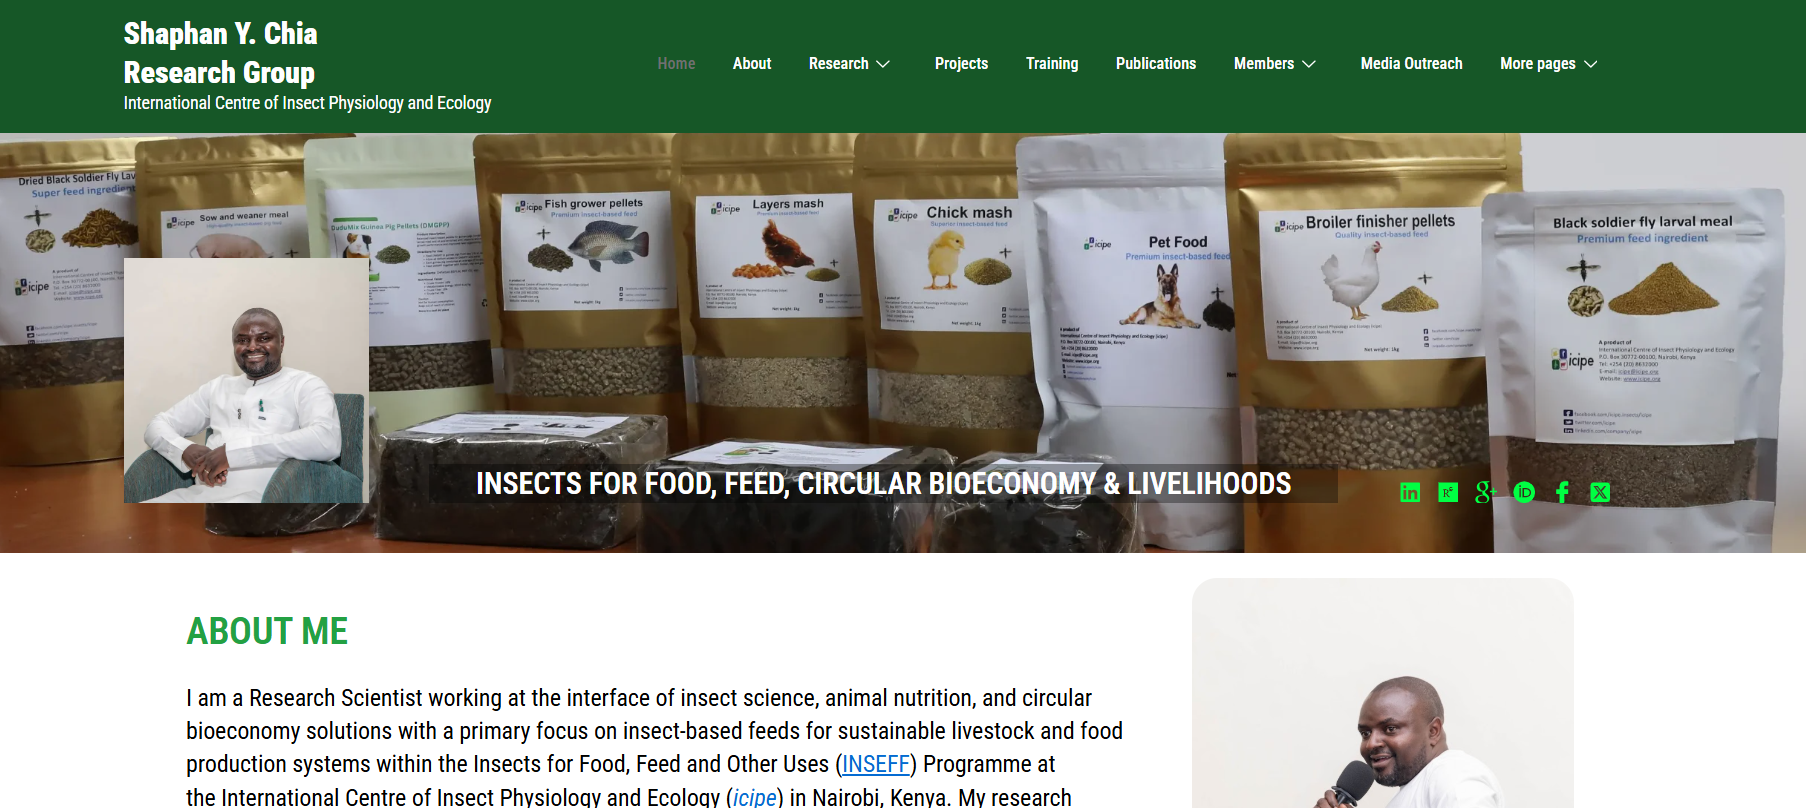Click the Google Plus icon

click(x=1486, y=492)
